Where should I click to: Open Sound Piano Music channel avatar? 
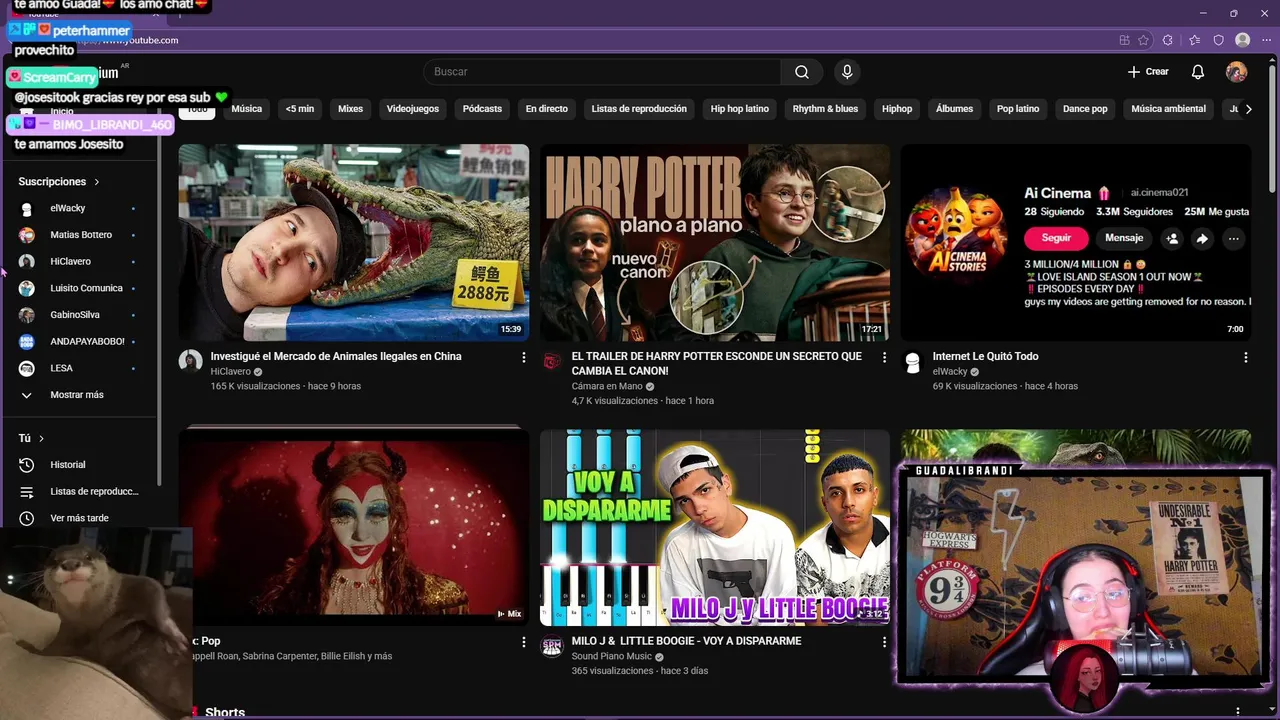point(552,646)
